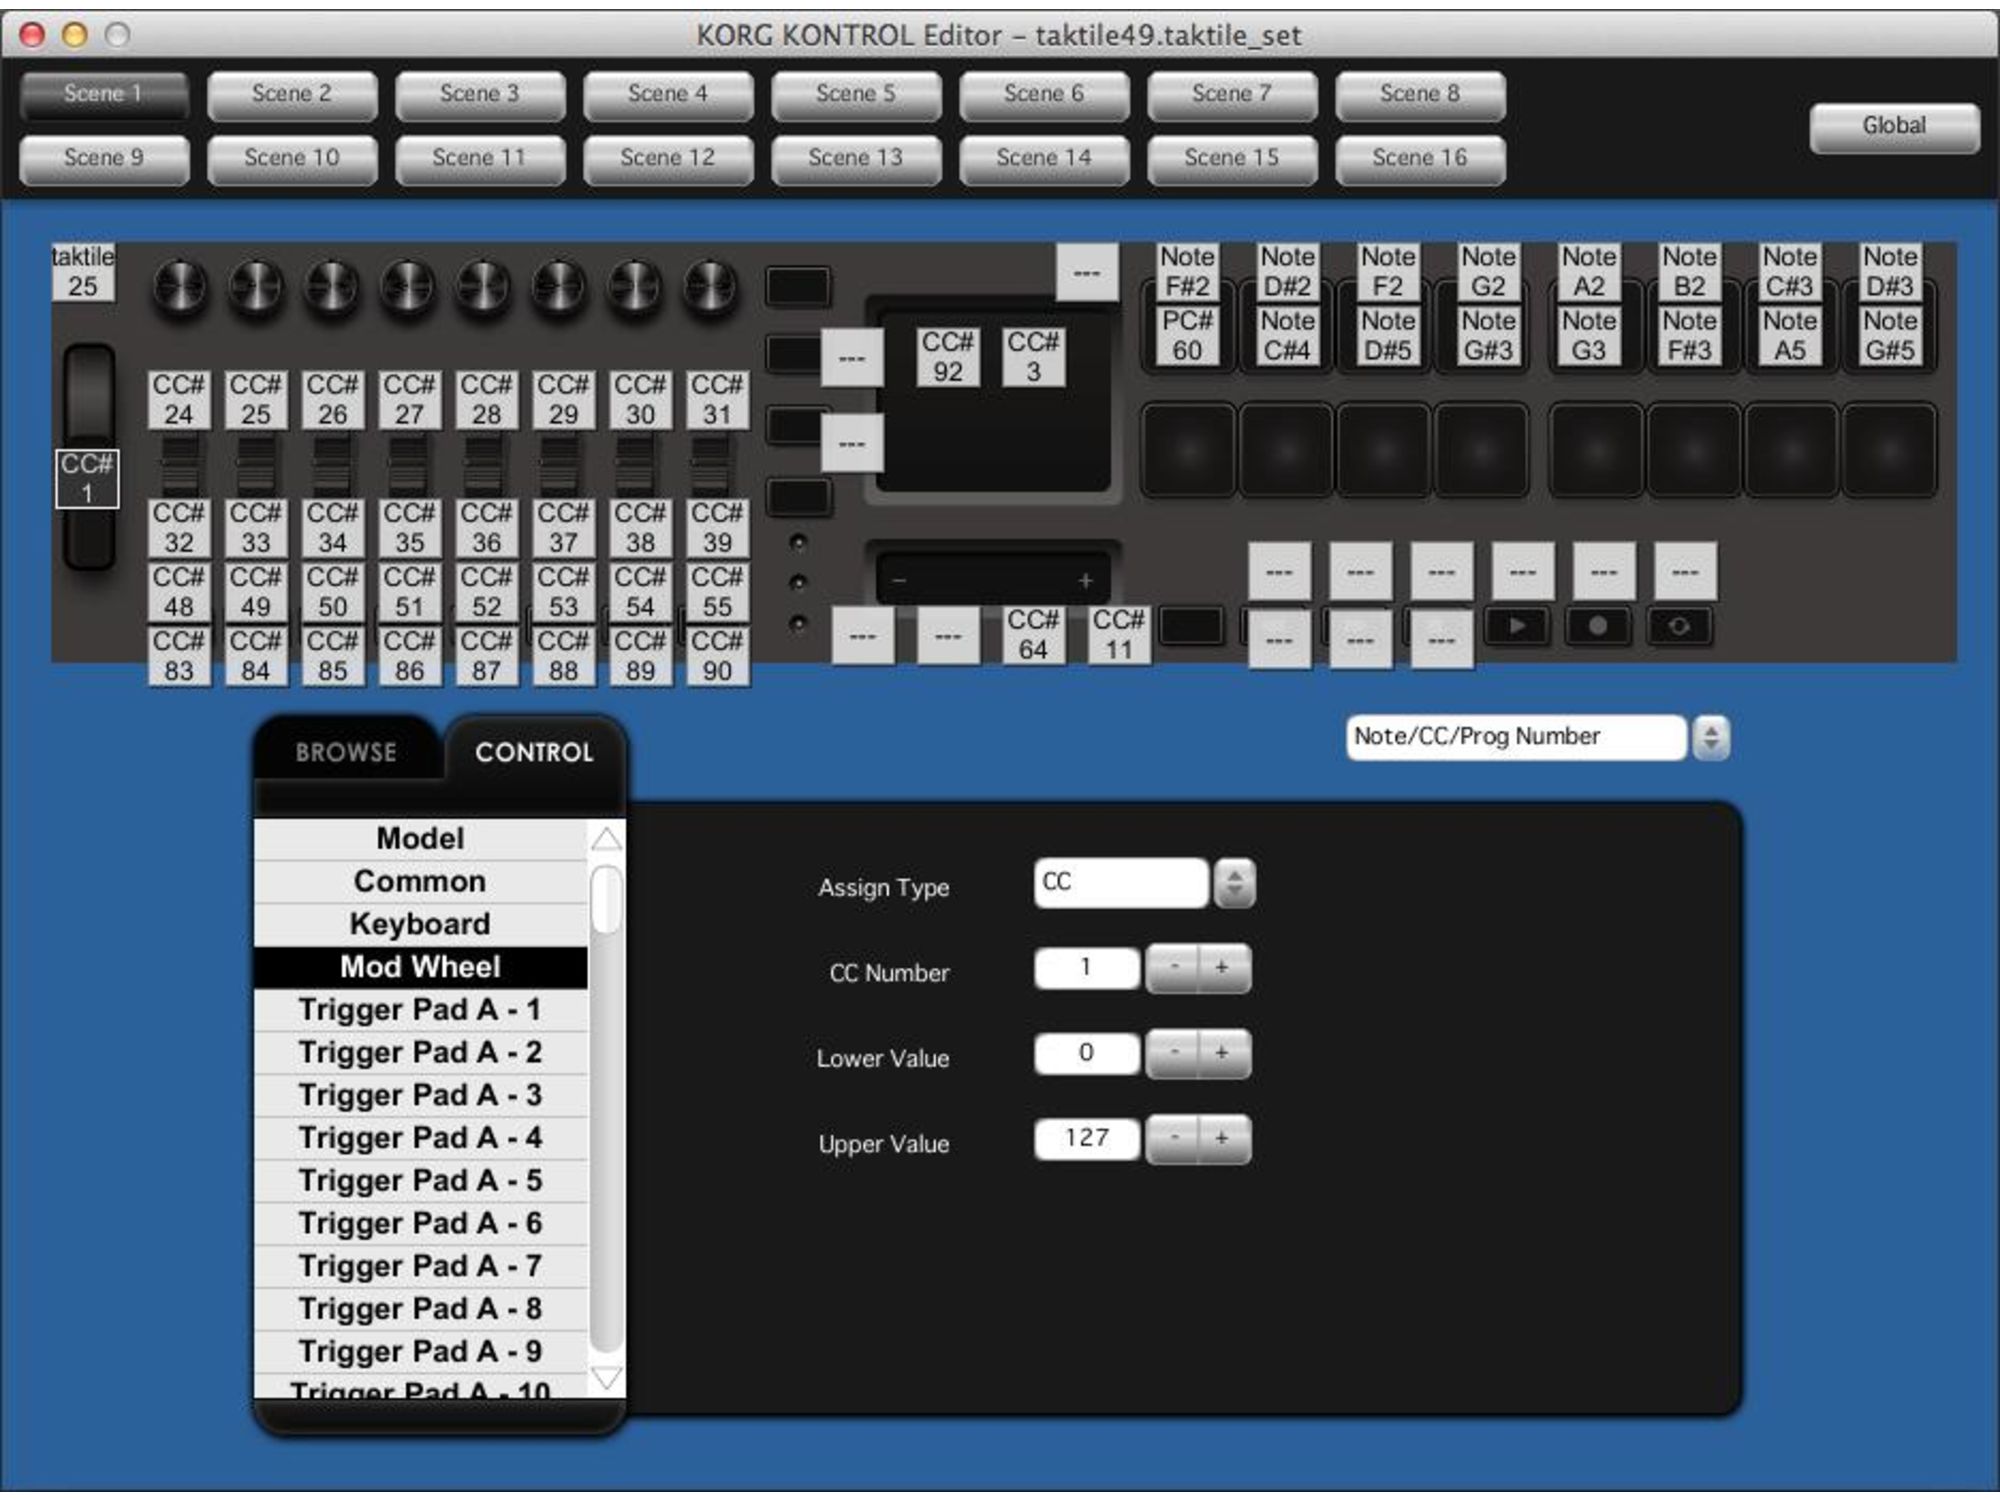Select the CC# 24 slider assignment
This screenshot has width=2000, height=1500.
click(179, 400)
